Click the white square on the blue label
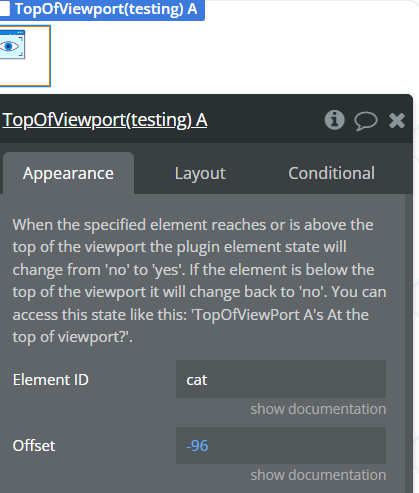The width and height of the screenshot is (419, 493). 5,9
